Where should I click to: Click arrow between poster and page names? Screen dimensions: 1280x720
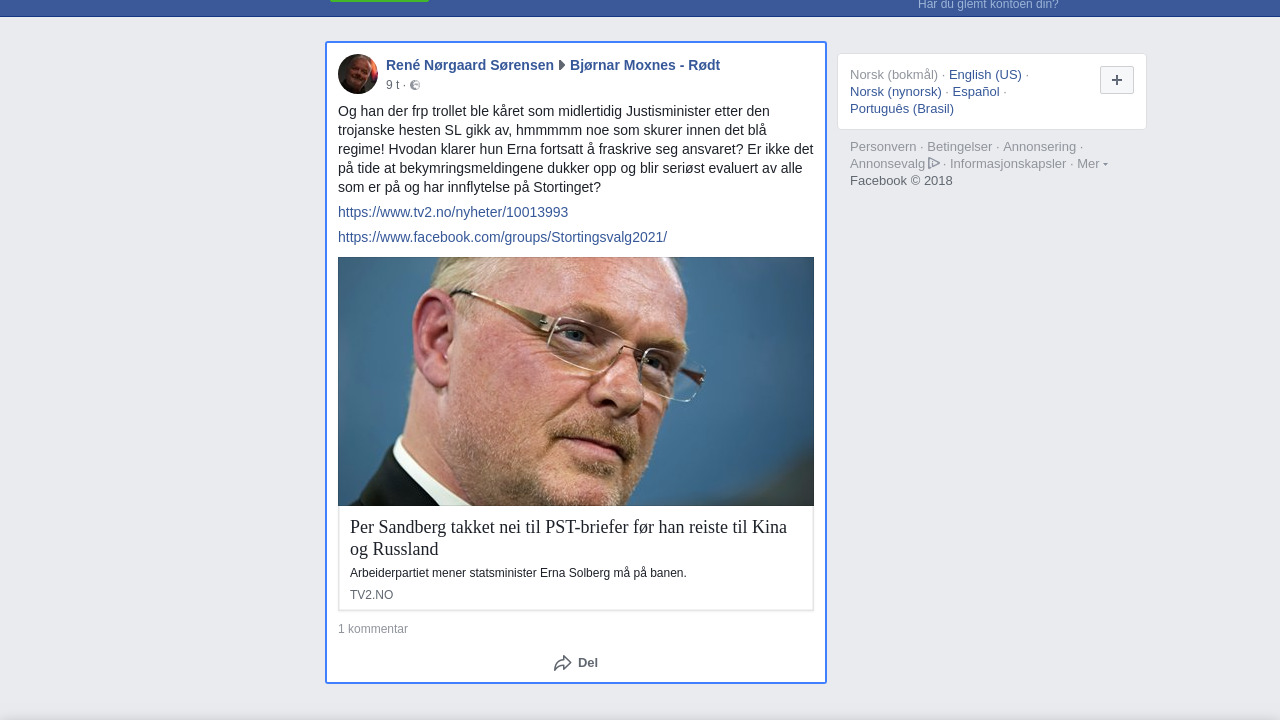(562, 65)
